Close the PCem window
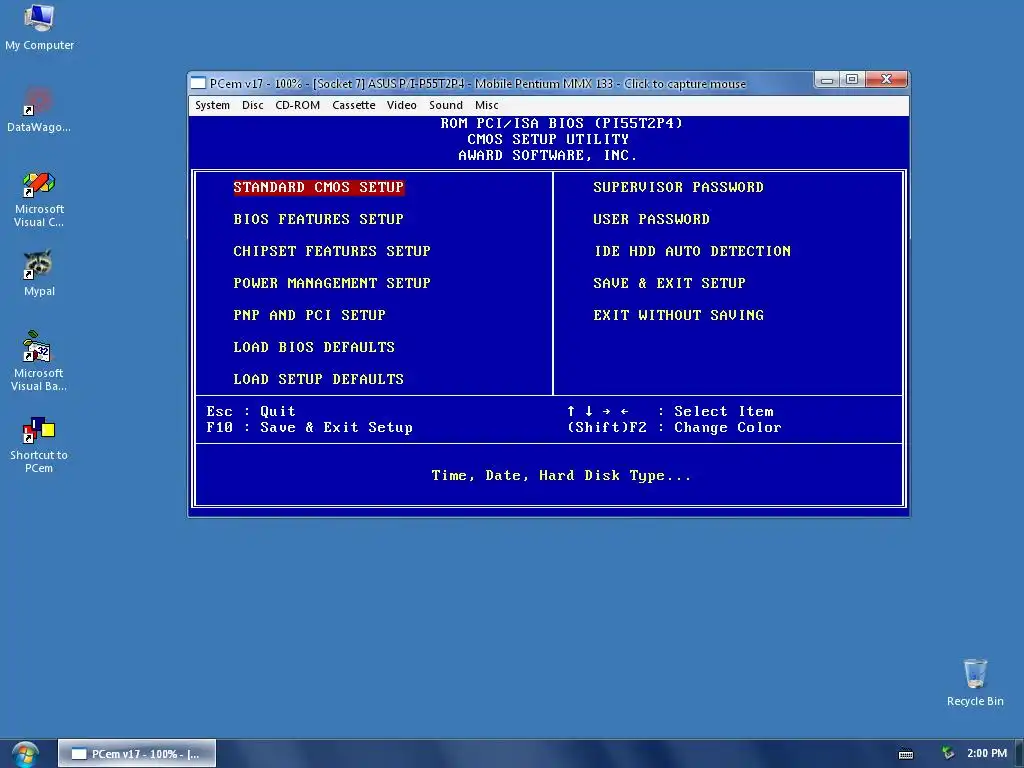The height and width of the screenshot is (768, 1024). (886, 80)
